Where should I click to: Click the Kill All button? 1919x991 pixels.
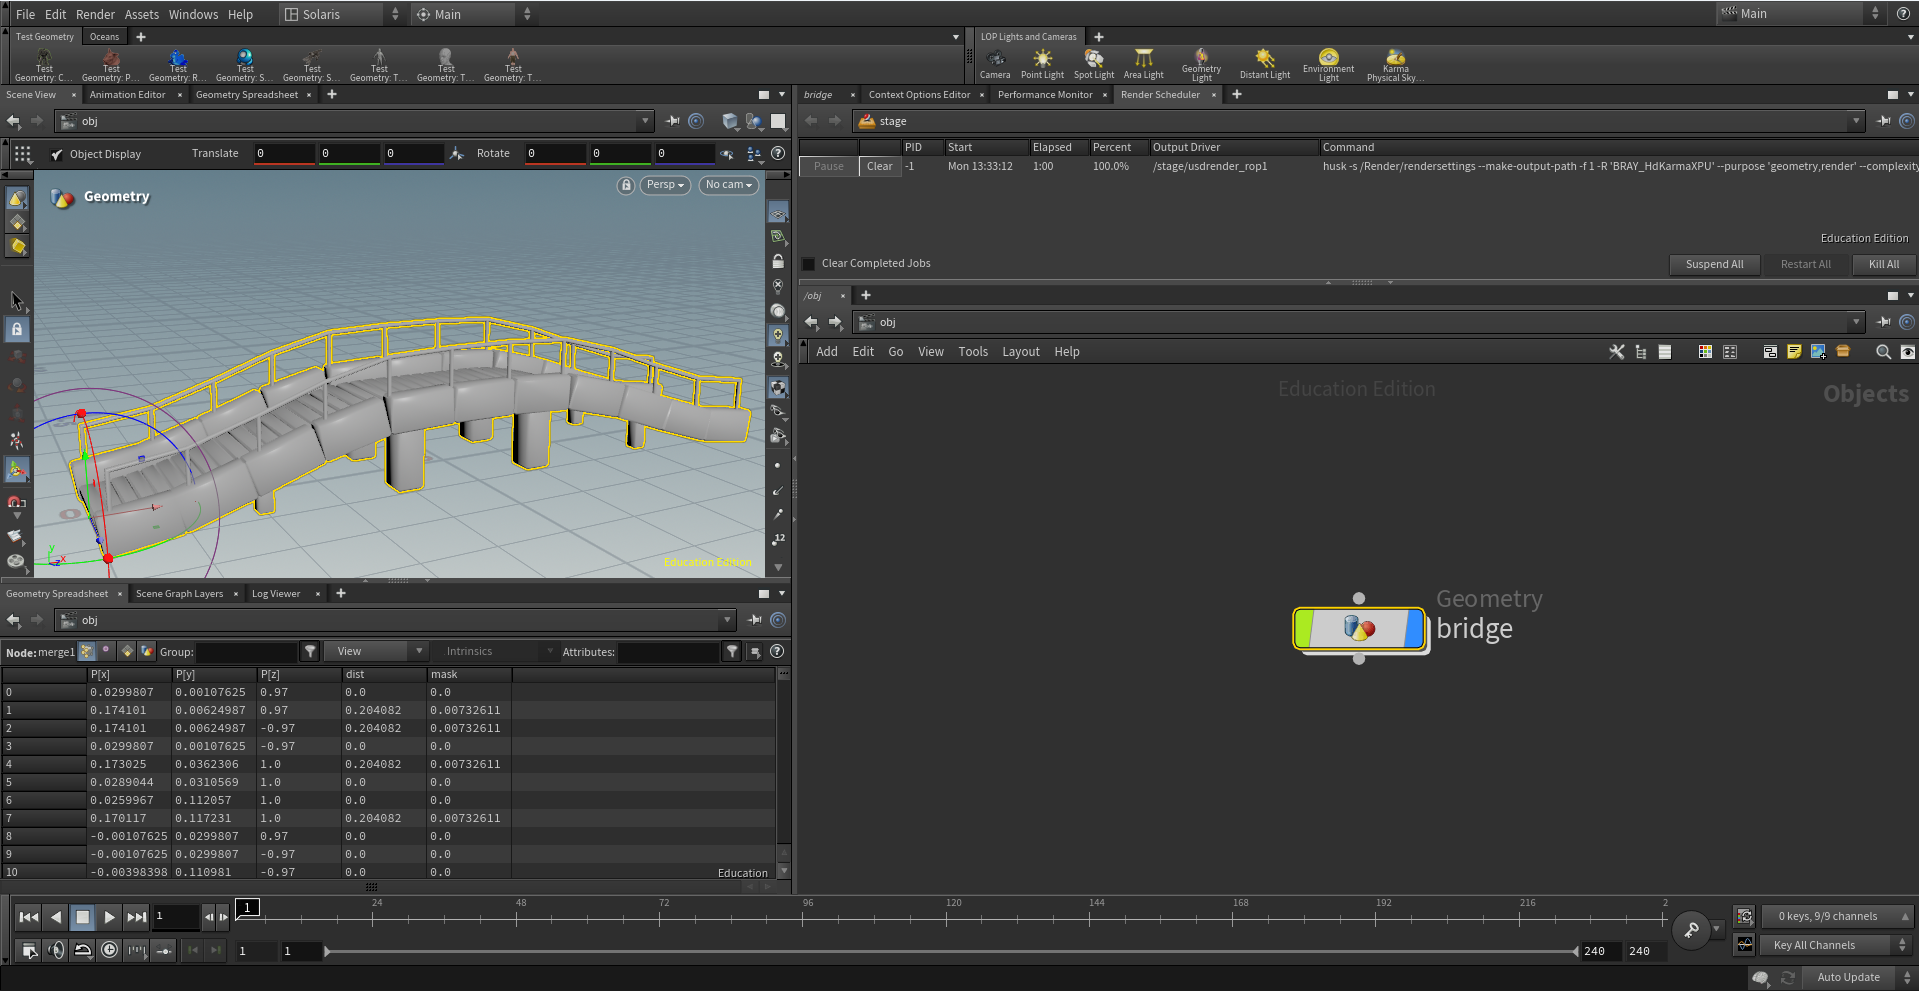(x=1884, y=265)
